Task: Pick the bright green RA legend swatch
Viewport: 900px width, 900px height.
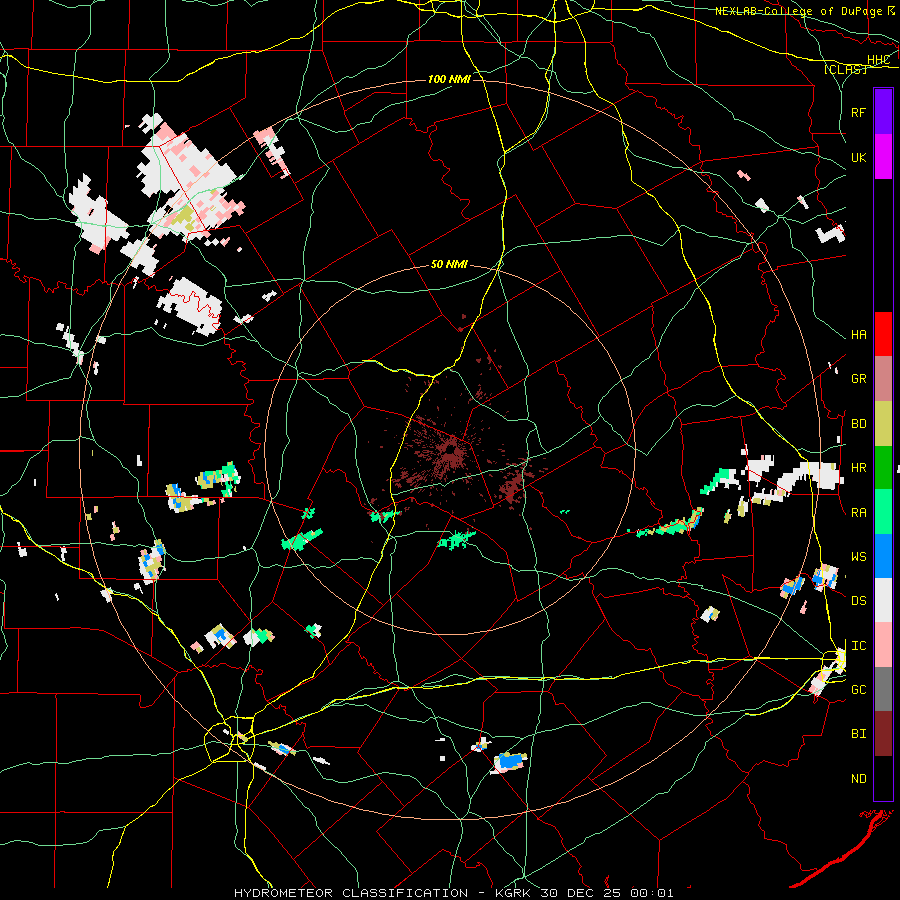Action: point(883,512)
